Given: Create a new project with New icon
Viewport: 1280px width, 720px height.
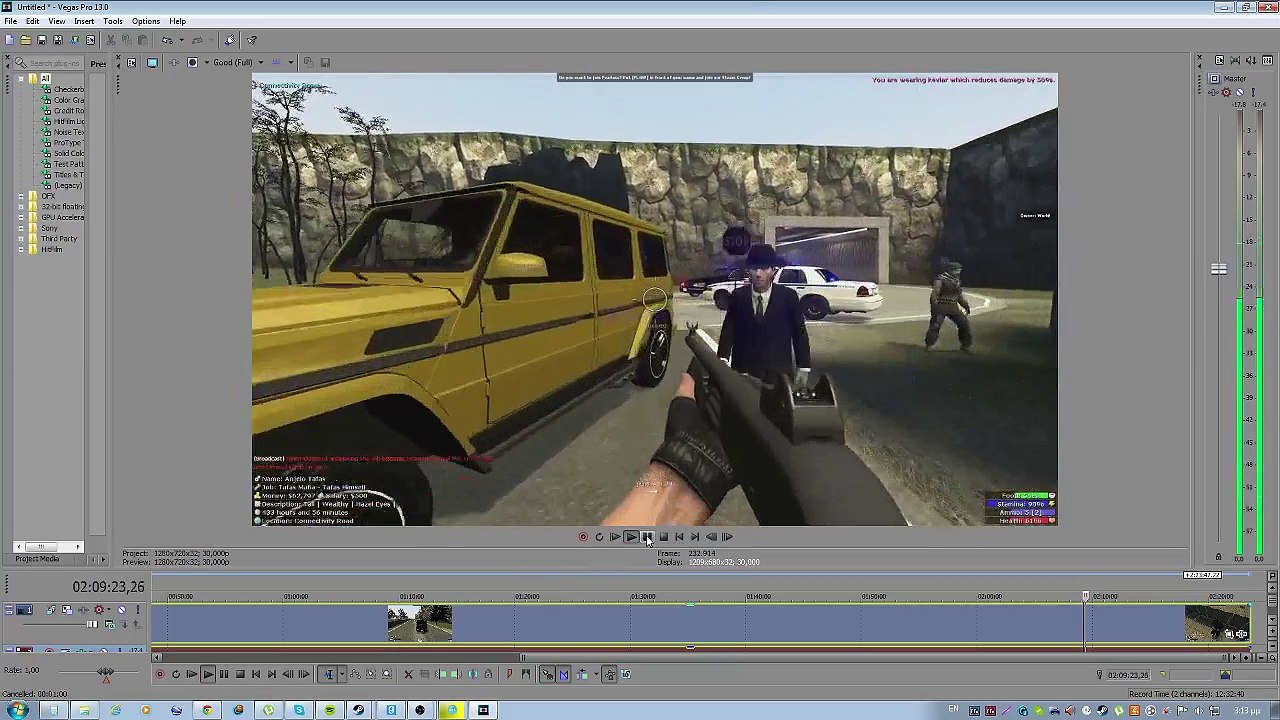Looking at the screenshot, I should 9,40.
